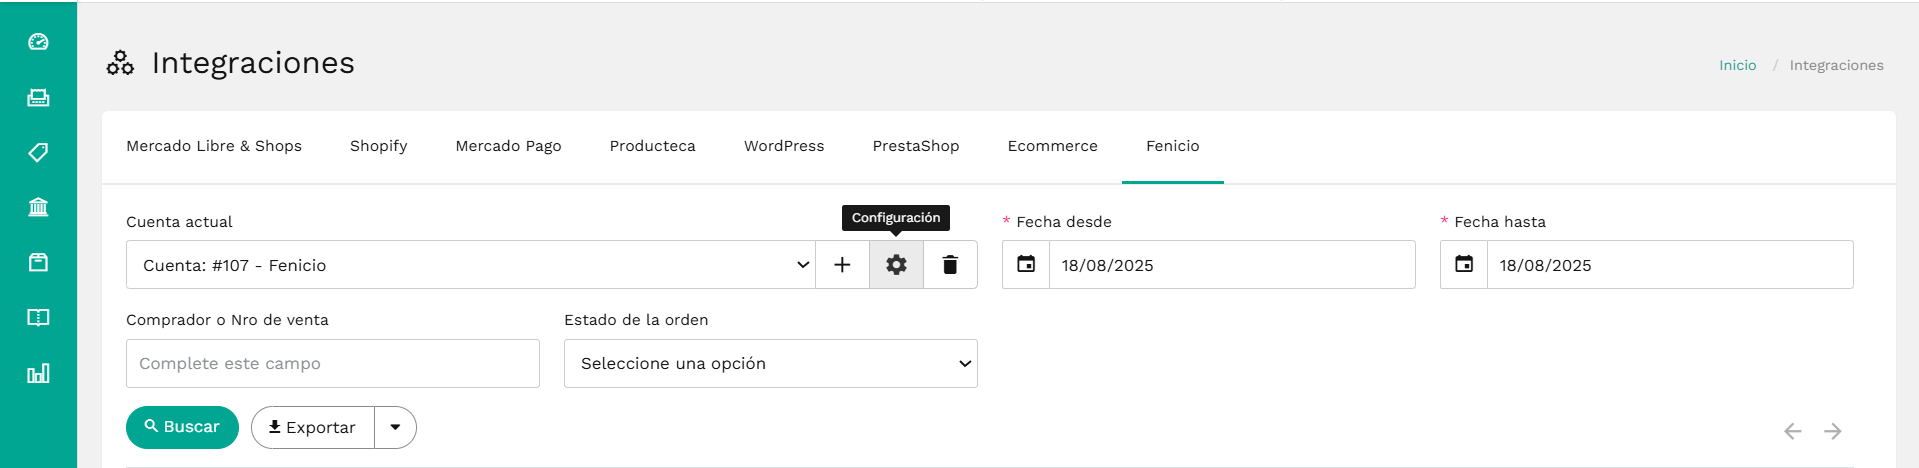Open the price tag icon in sidebar
The height and width of the screenshot is (468, 1919).
[x=38, y=152]
